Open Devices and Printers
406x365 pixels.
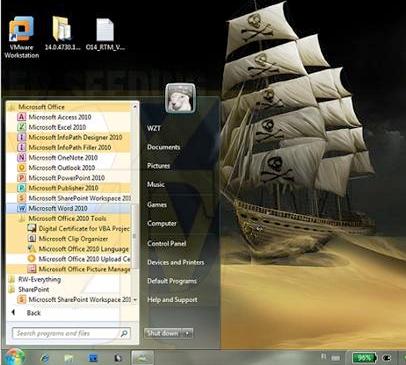(176, 262)
